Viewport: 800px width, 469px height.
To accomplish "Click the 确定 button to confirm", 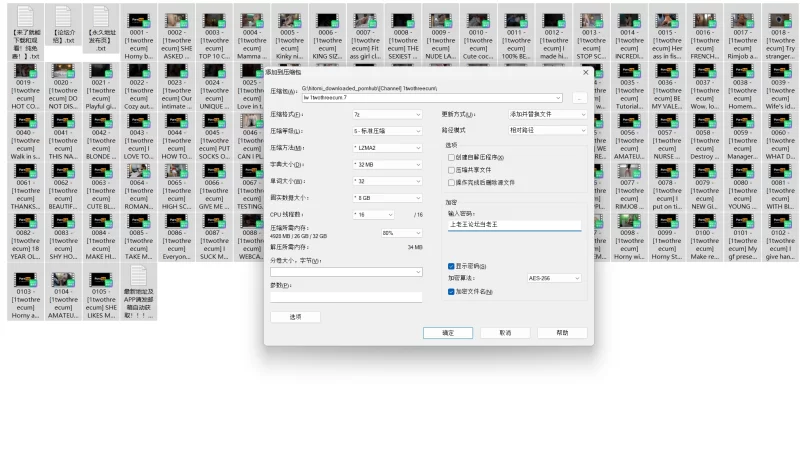I will click(446, 332).
